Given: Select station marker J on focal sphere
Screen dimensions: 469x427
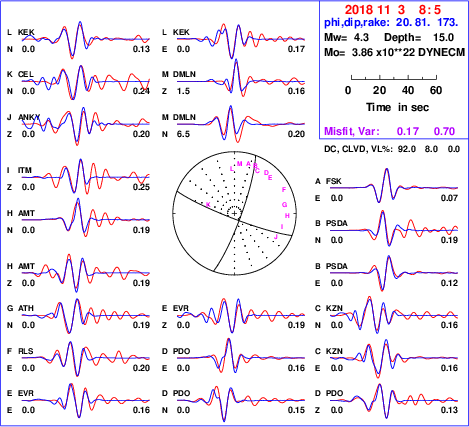Looking at the screenshot, I should [276, 237].
